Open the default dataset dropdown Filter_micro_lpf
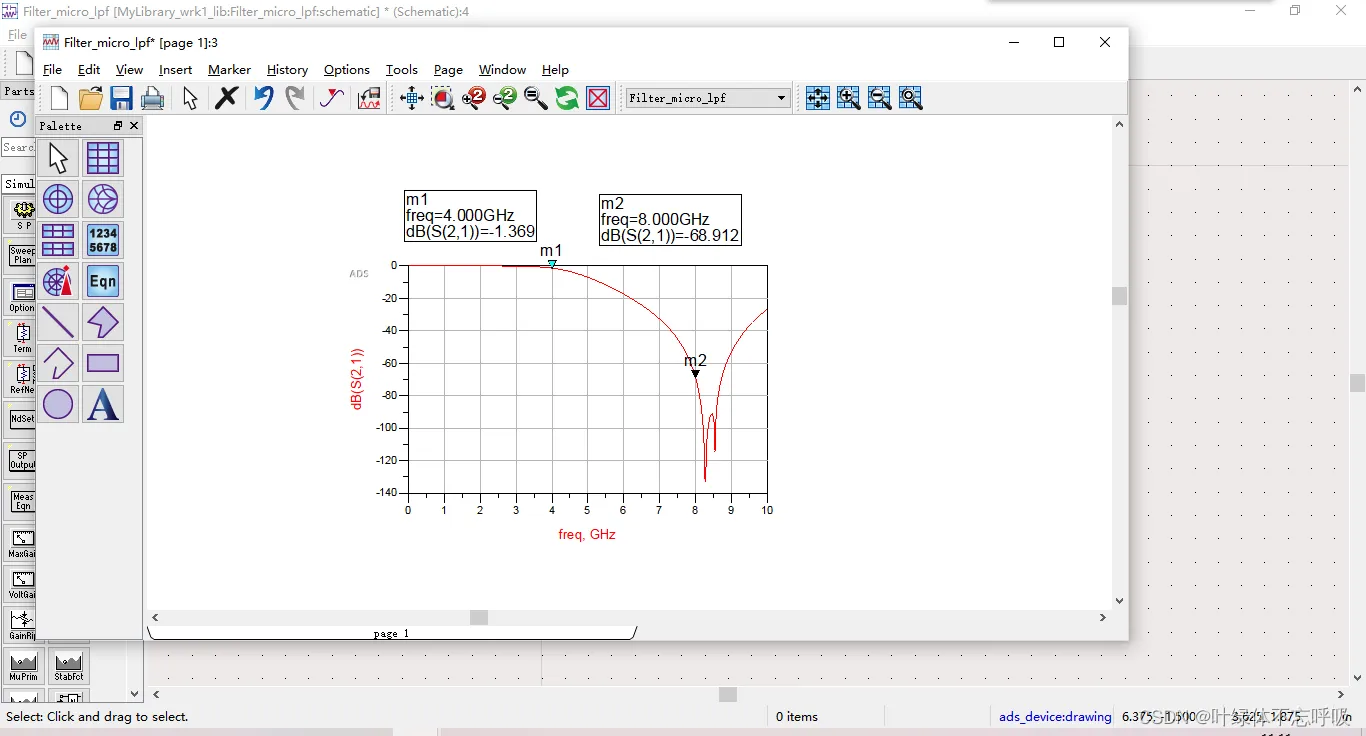 click(708, 98)
